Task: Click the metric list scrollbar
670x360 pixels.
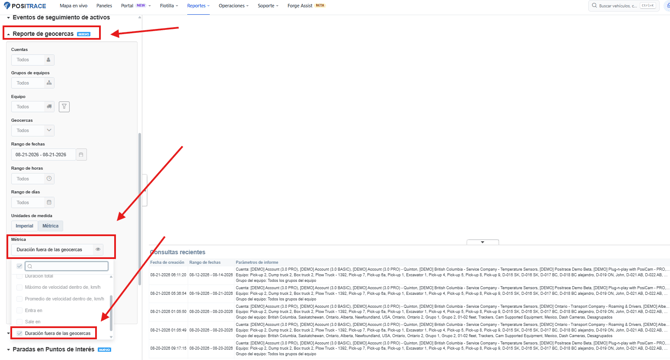Action: coord(112,313)
